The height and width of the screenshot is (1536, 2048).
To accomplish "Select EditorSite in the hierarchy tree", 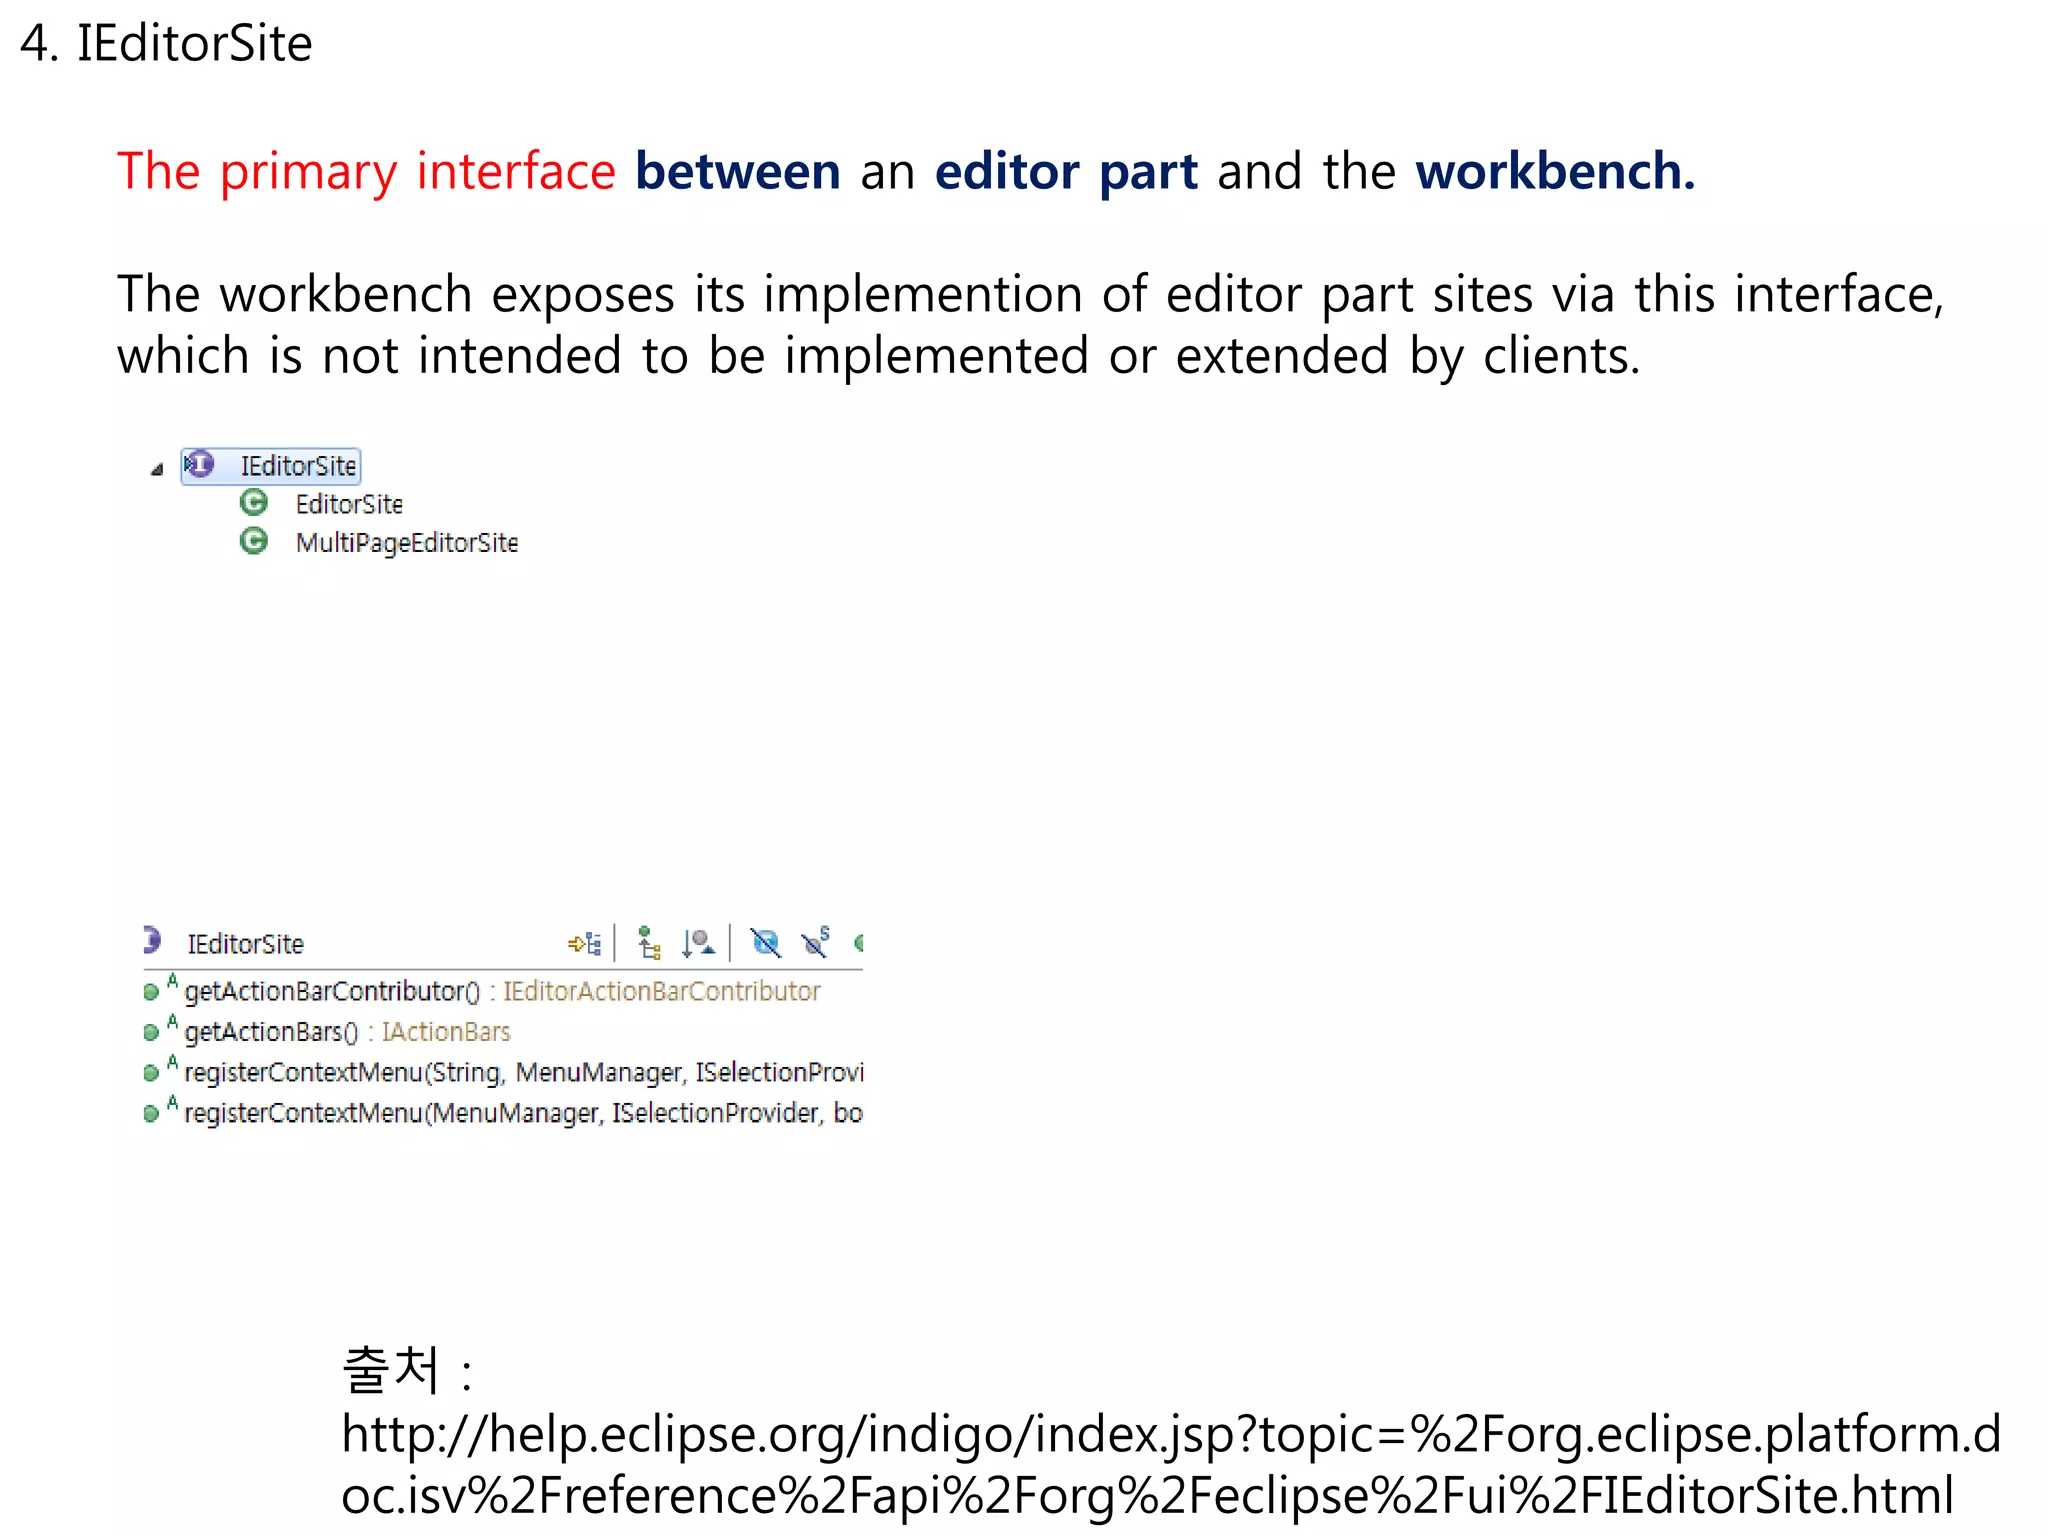I will 349,504.
